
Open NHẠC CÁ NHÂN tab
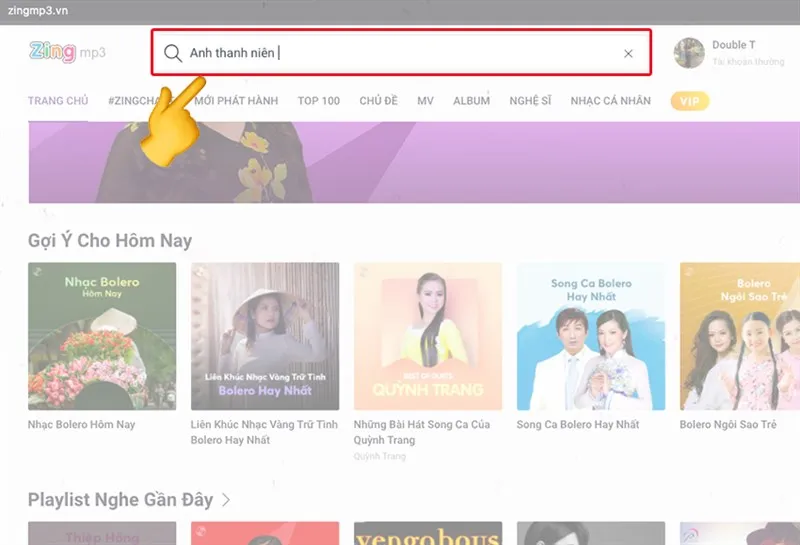pyautogui.click(x=611, y=101)
